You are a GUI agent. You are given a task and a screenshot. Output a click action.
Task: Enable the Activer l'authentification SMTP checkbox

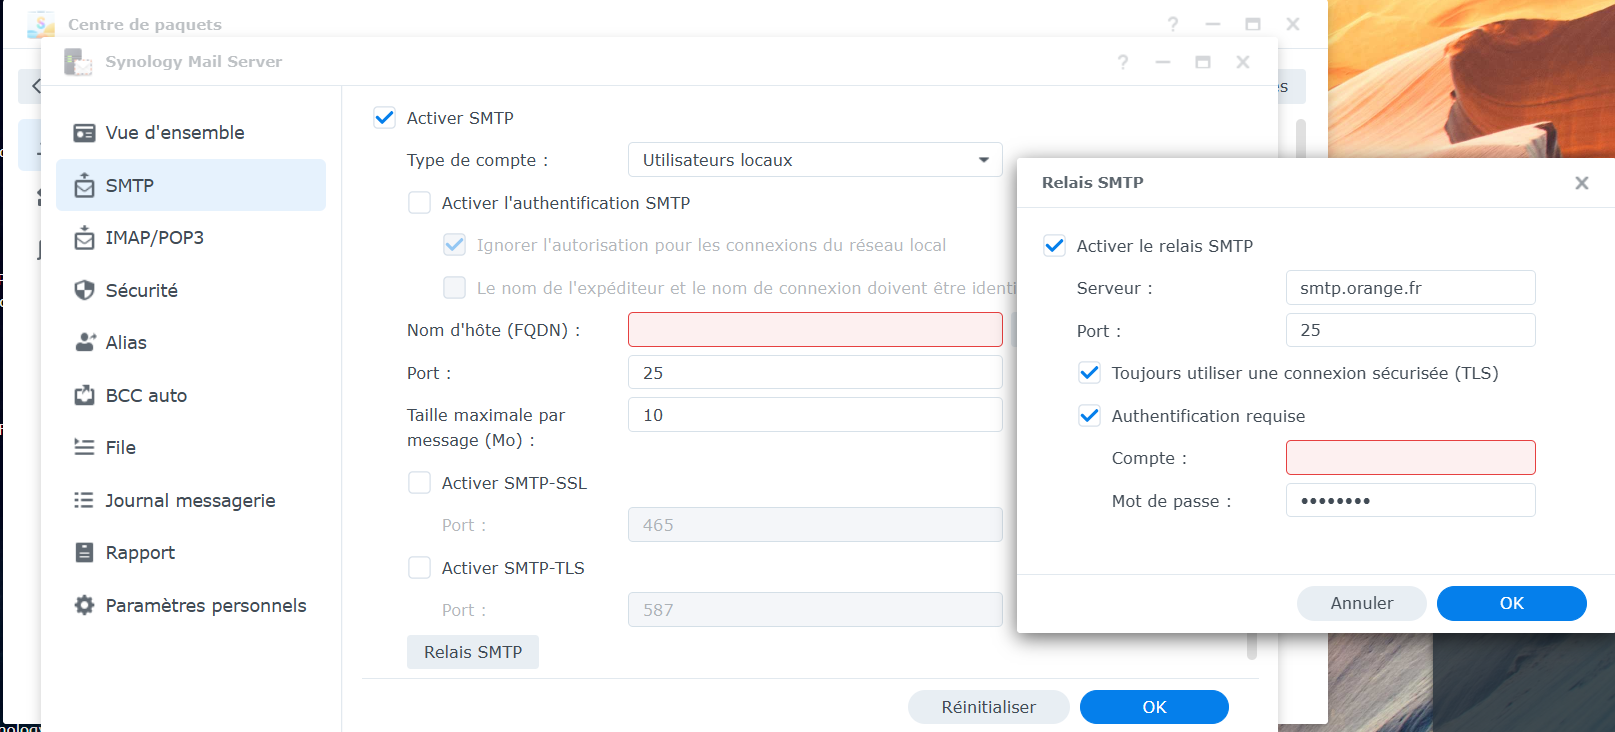pos(420,203)
